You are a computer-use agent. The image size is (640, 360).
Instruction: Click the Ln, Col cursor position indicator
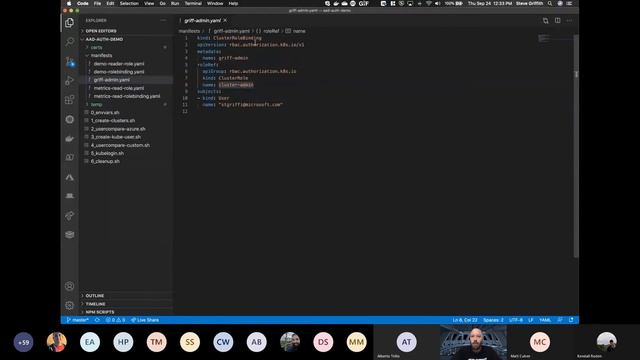coord(465,320)
